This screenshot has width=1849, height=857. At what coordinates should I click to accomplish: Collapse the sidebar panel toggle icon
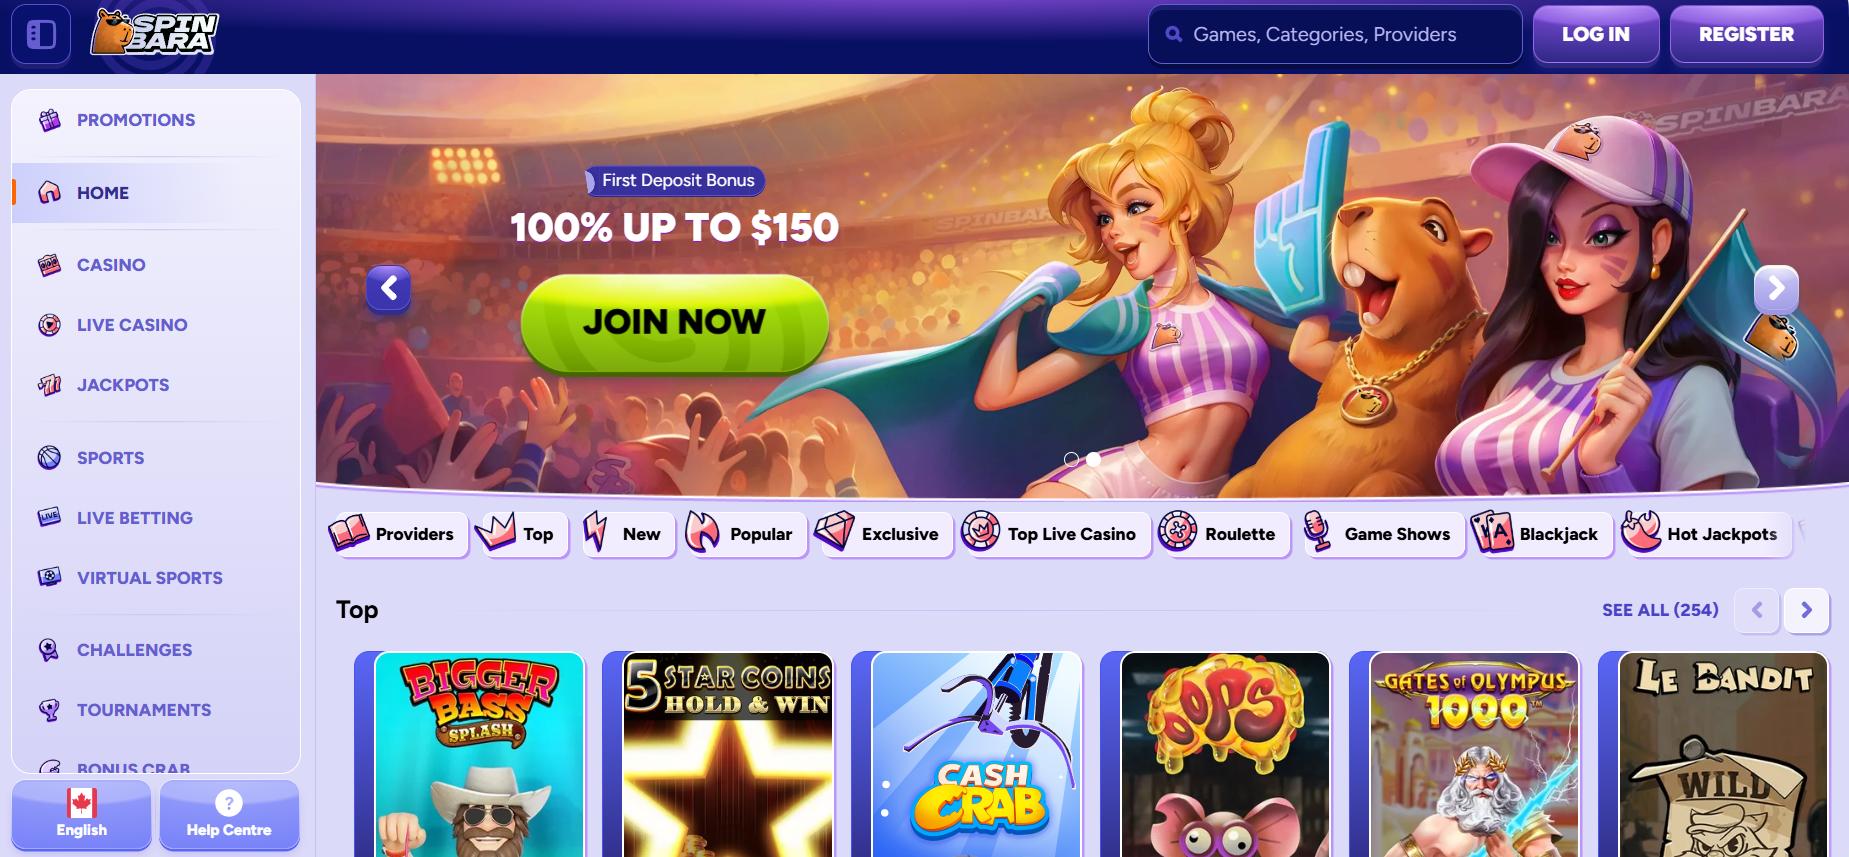coord(41,34)
